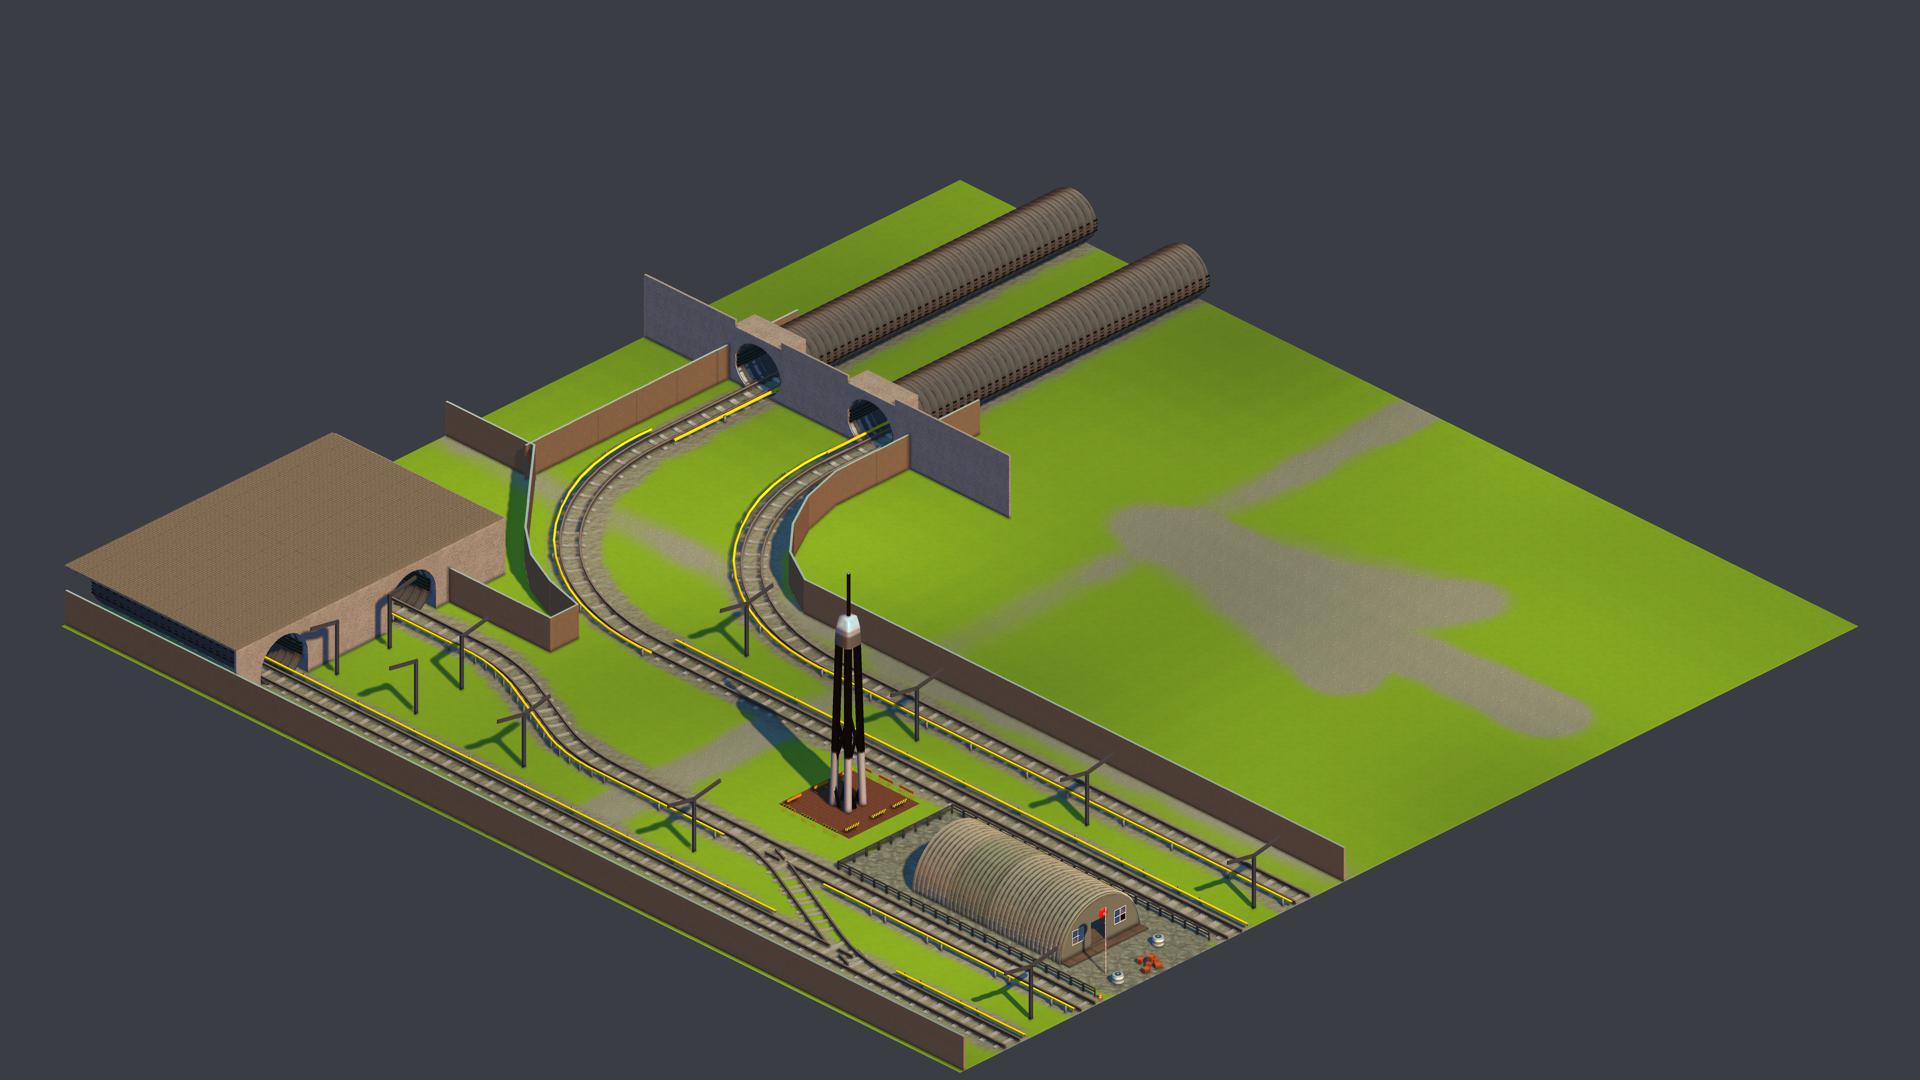Screen dimensions: 1920x1080
Task: Select the pile of orange crates
Action: [x=1150, y=962]
